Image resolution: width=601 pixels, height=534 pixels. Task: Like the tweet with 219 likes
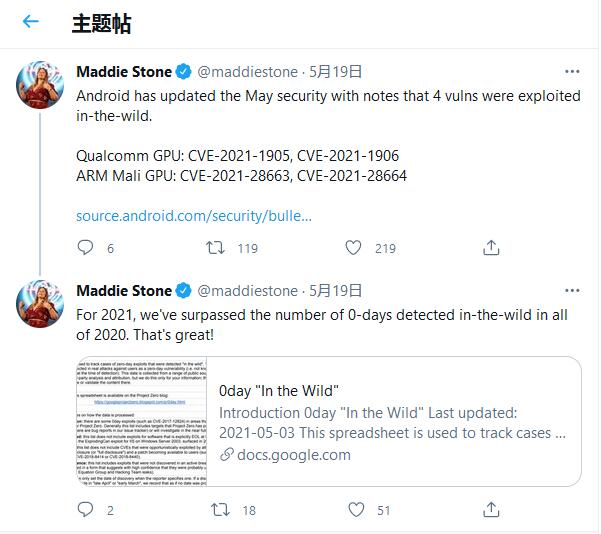point(353,248)
